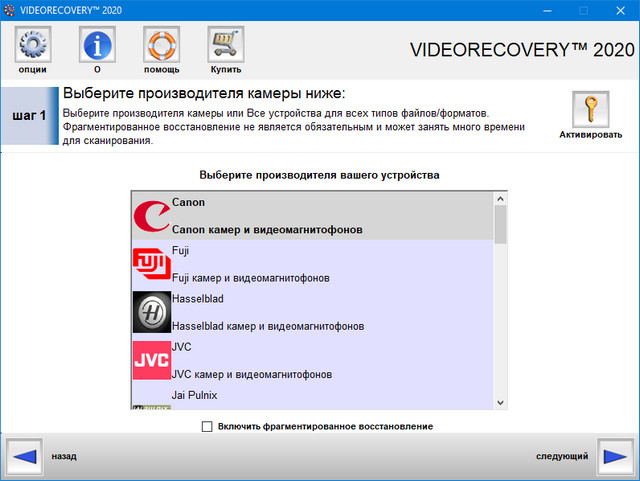Click the следующий right arrow button
This screenshot has height=481, width=640.
point(615,457)
